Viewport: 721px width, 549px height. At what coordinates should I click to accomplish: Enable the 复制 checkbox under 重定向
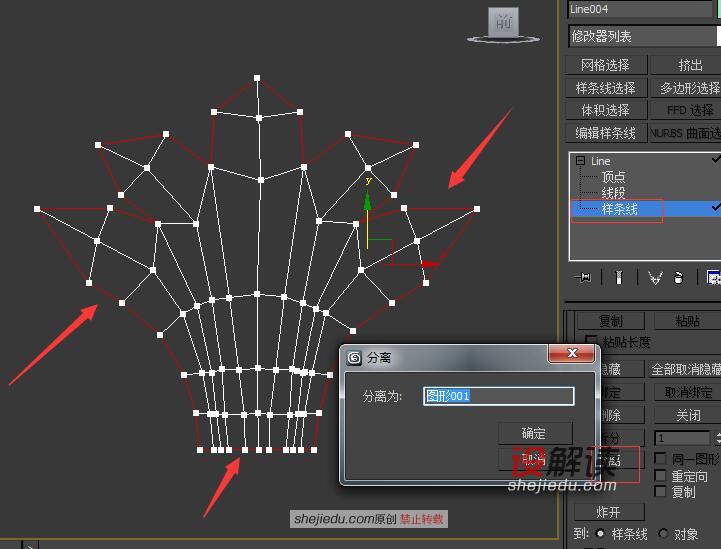pyautogui.click(x=660, y=492)
